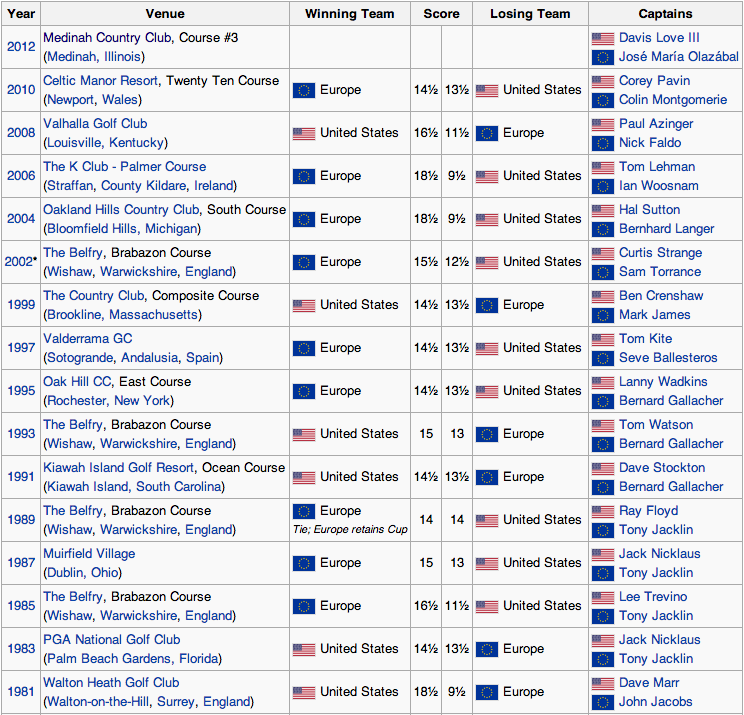This screenshot has width=744, height=715.
Task: Open the Dave Marr captain link
Action: pyautogui.click(x=649, y=683)
